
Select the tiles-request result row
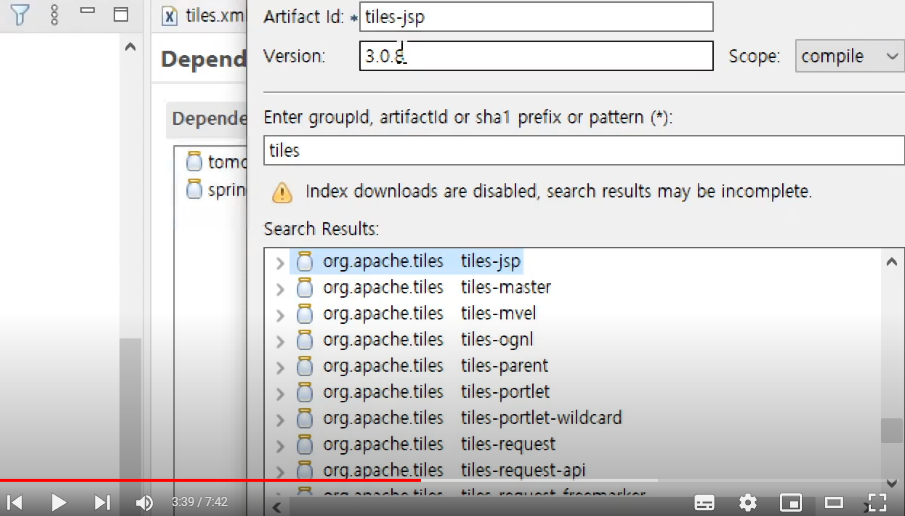[425, 444]
